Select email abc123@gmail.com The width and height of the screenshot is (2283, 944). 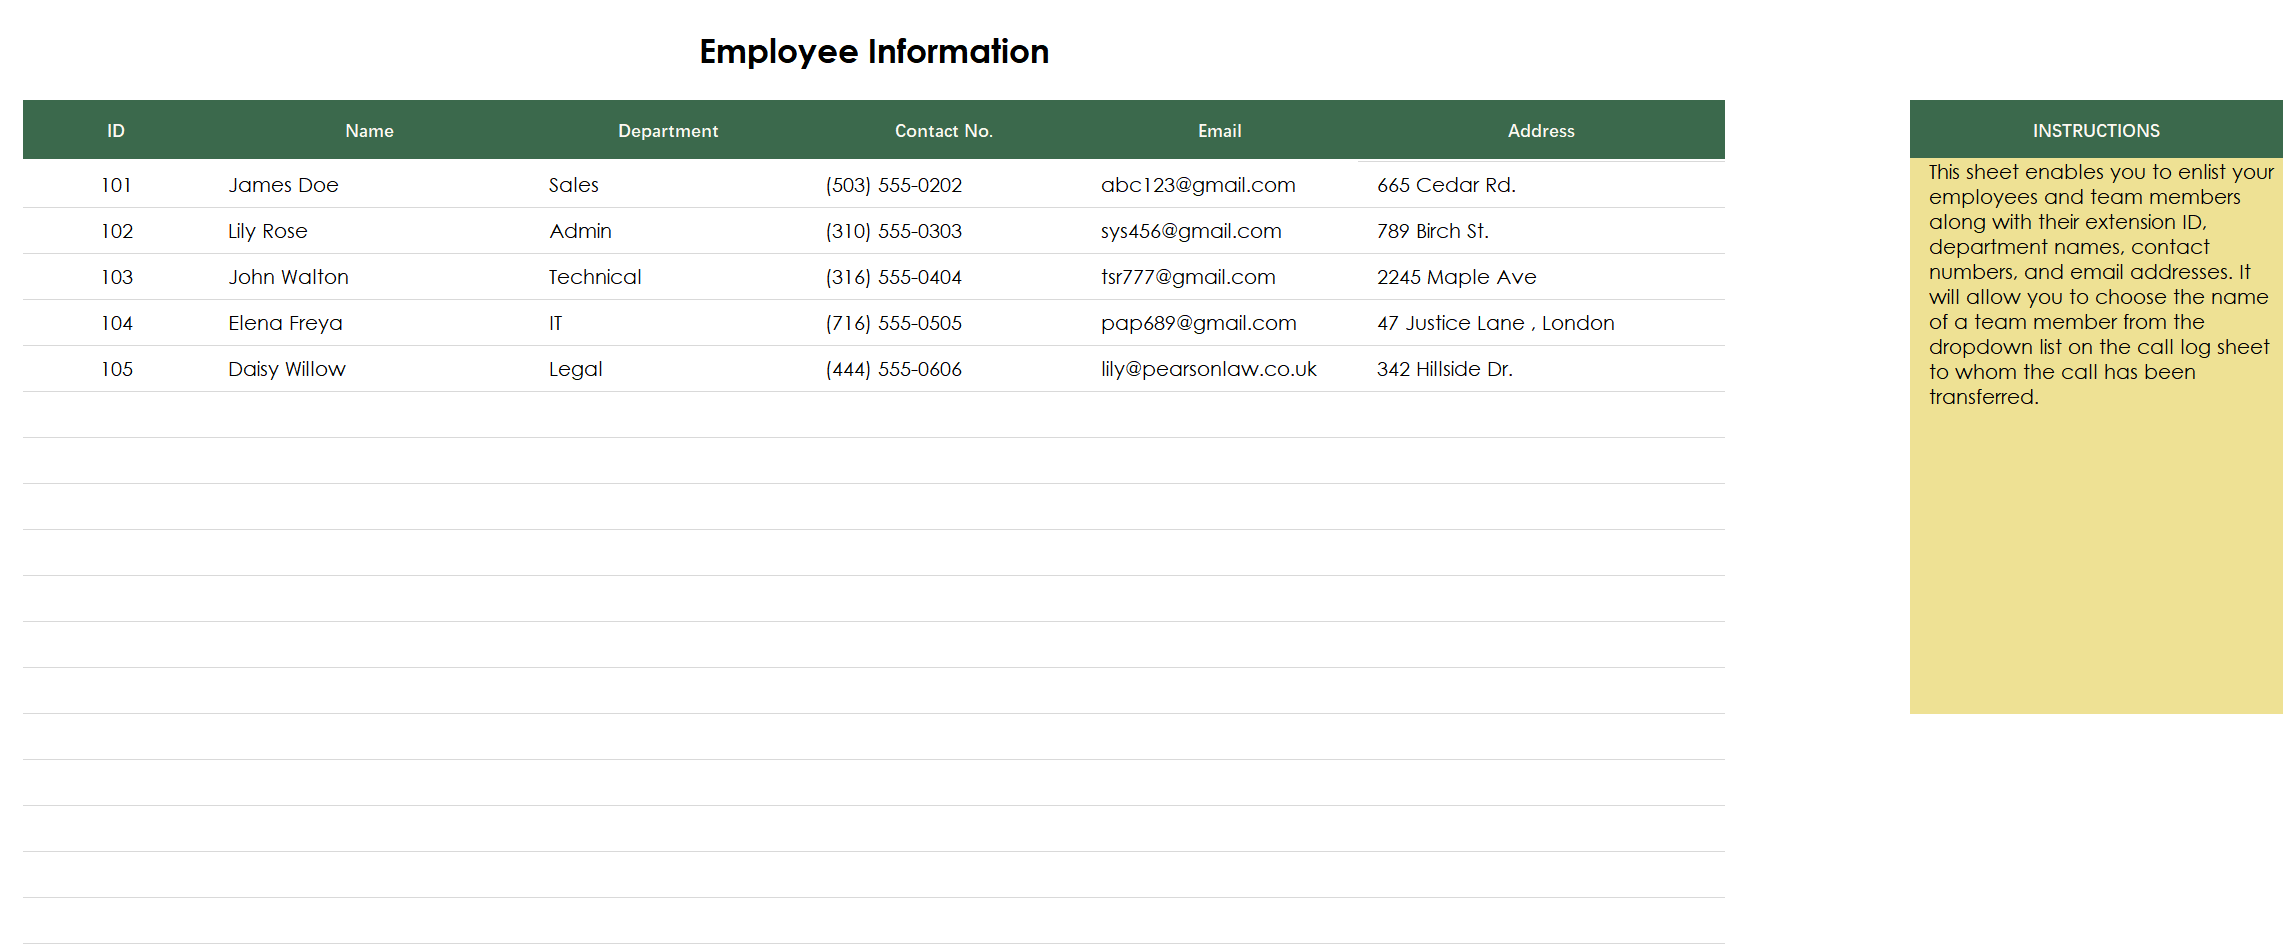1198,185
